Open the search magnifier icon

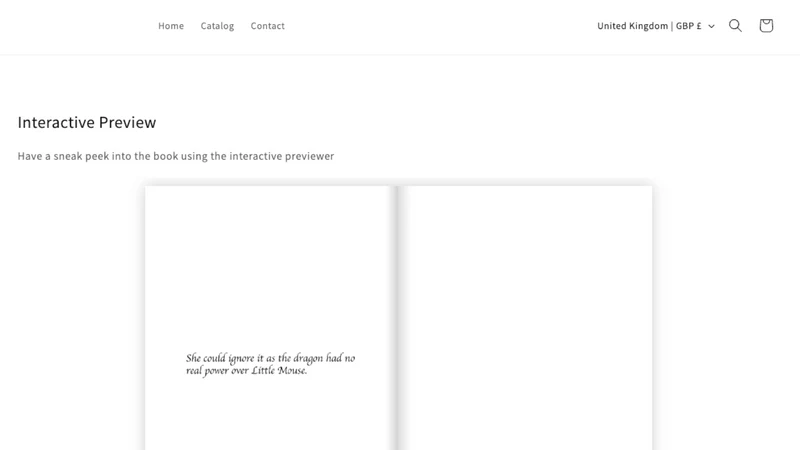735,26
